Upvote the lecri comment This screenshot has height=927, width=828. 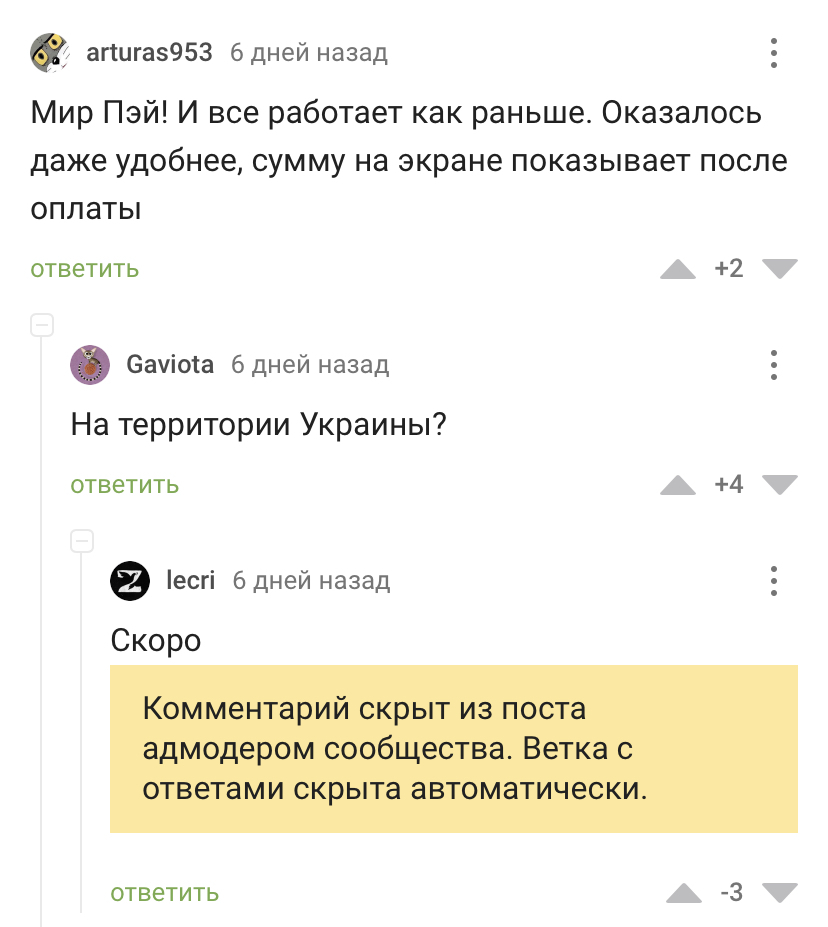point(684,892)
